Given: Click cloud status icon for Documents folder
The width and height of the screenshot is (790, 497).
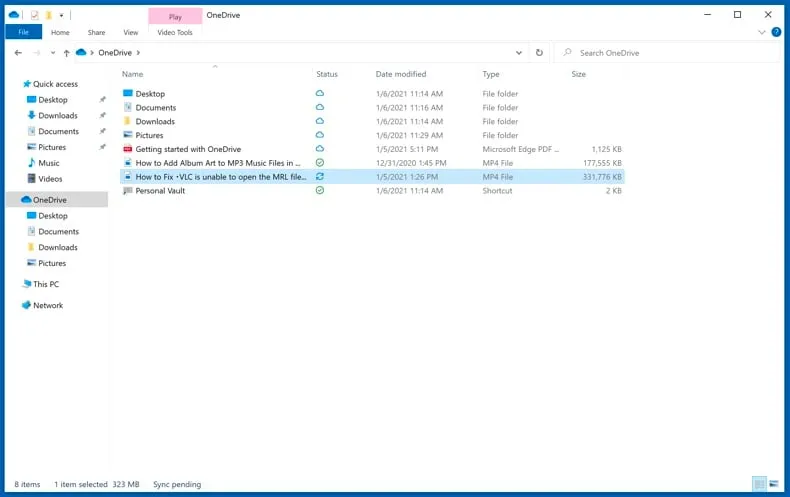Looking at the screenshot, I should coord(319,107).
